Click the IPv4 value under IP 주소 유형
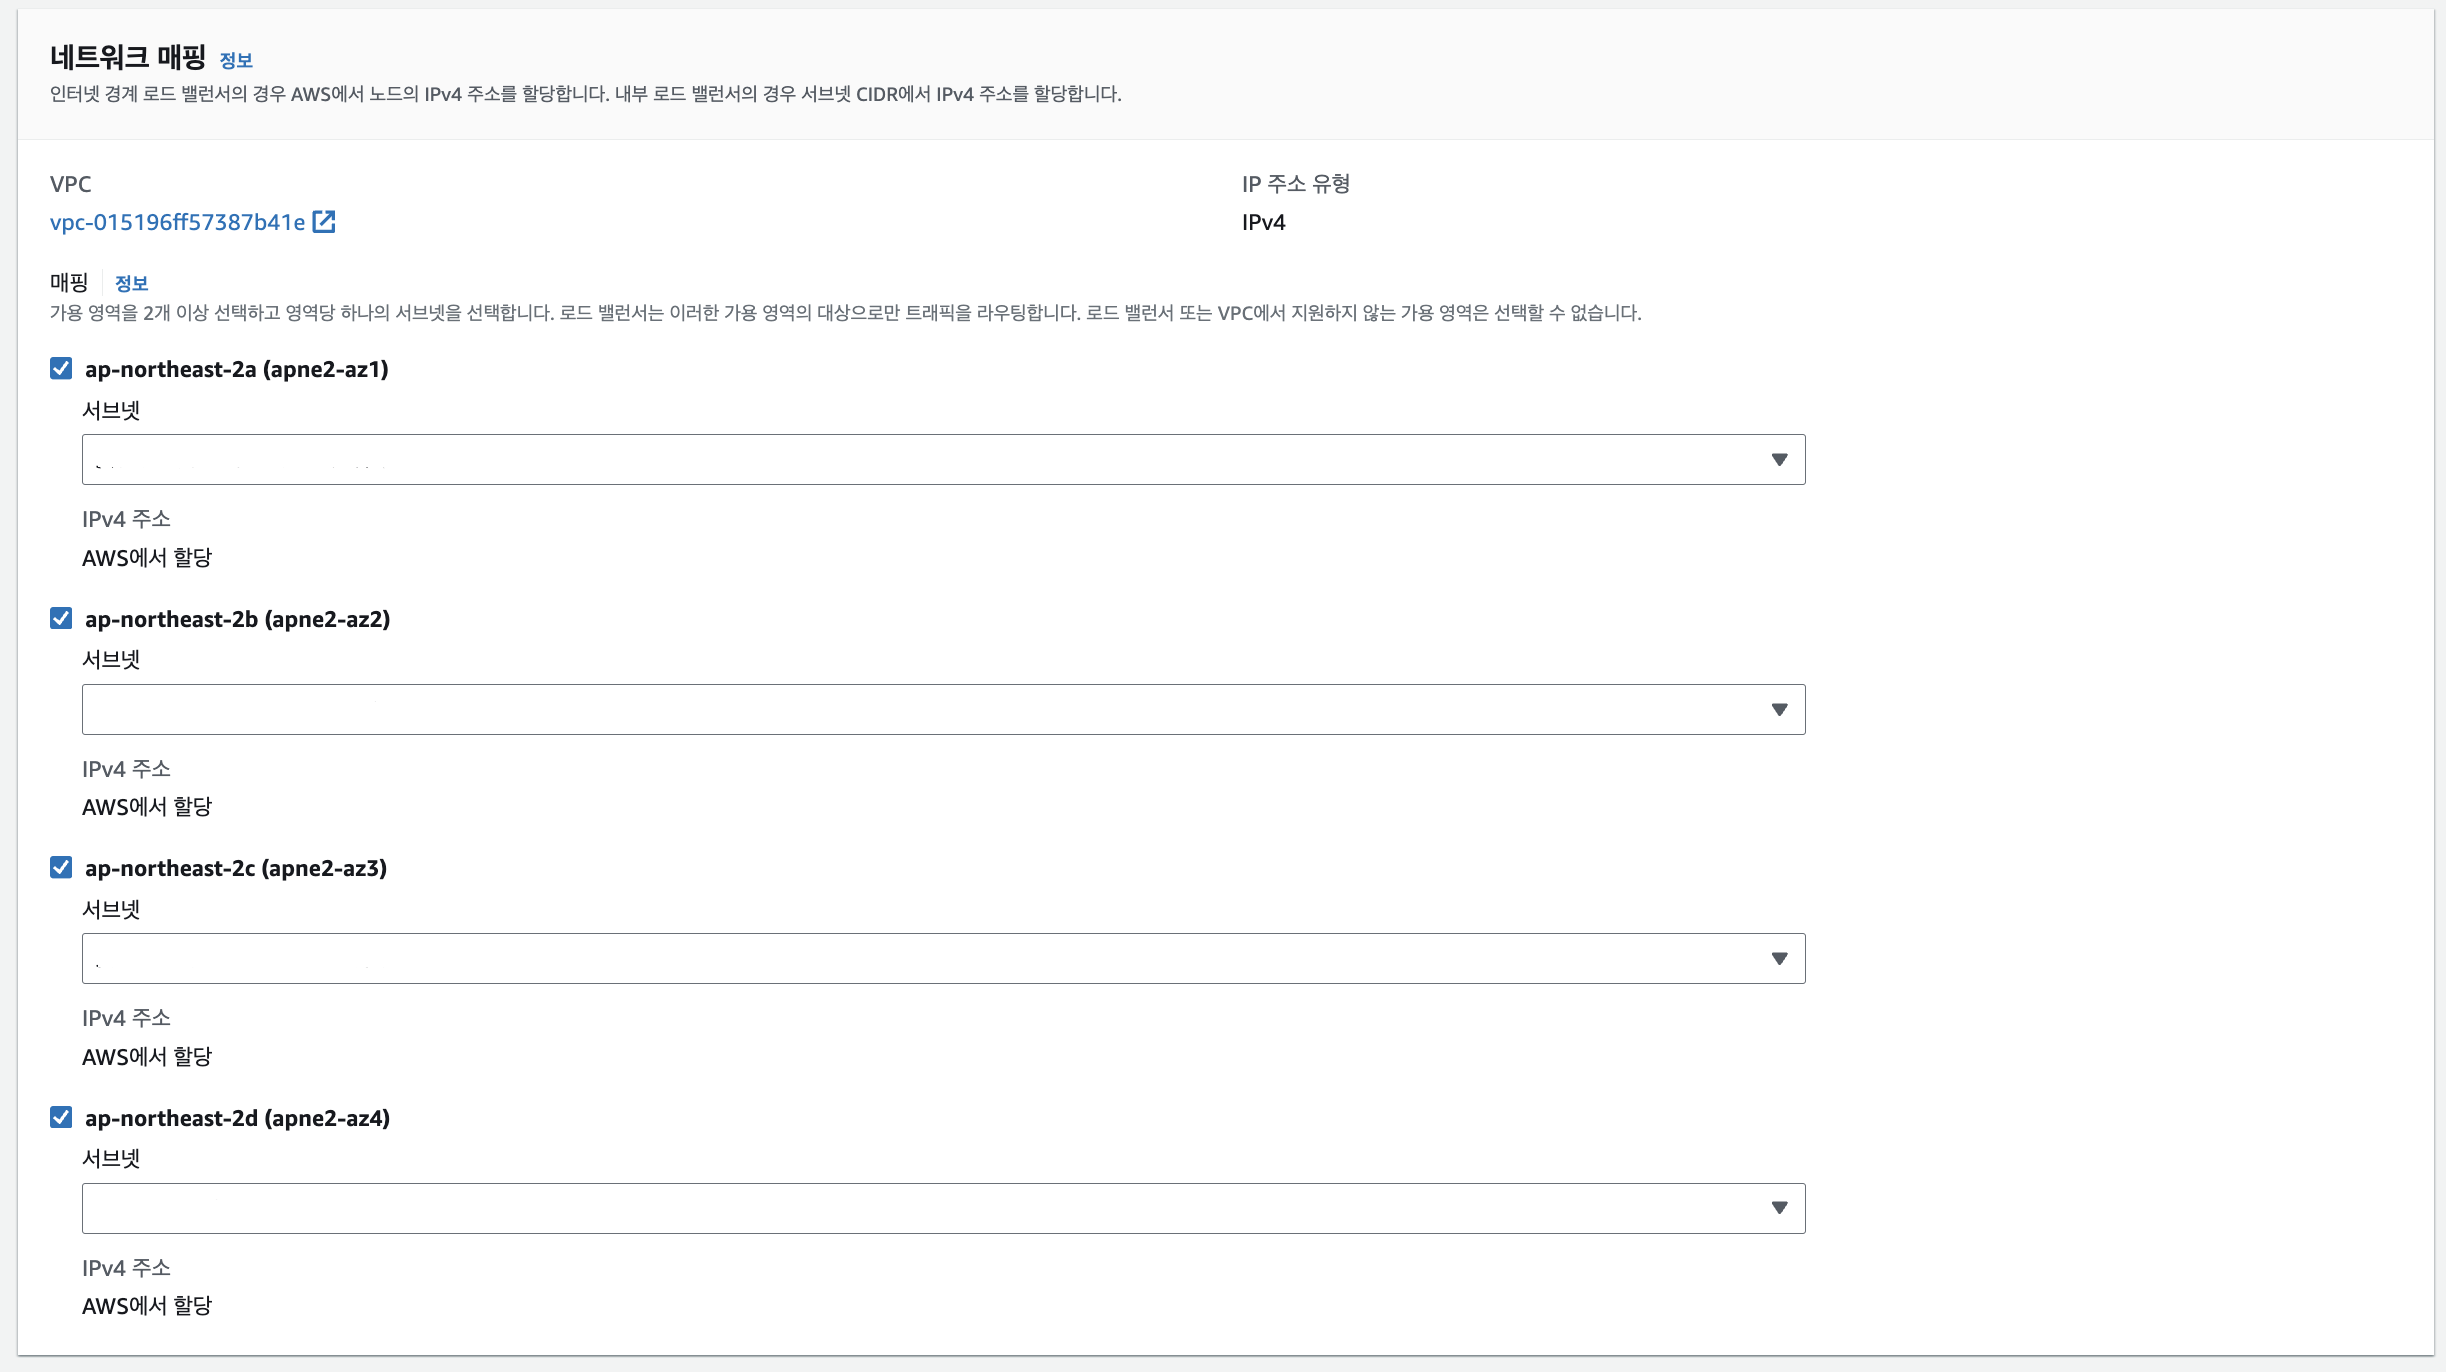This screenshot has width=2446, height=1372. (x=1263, y=222)
